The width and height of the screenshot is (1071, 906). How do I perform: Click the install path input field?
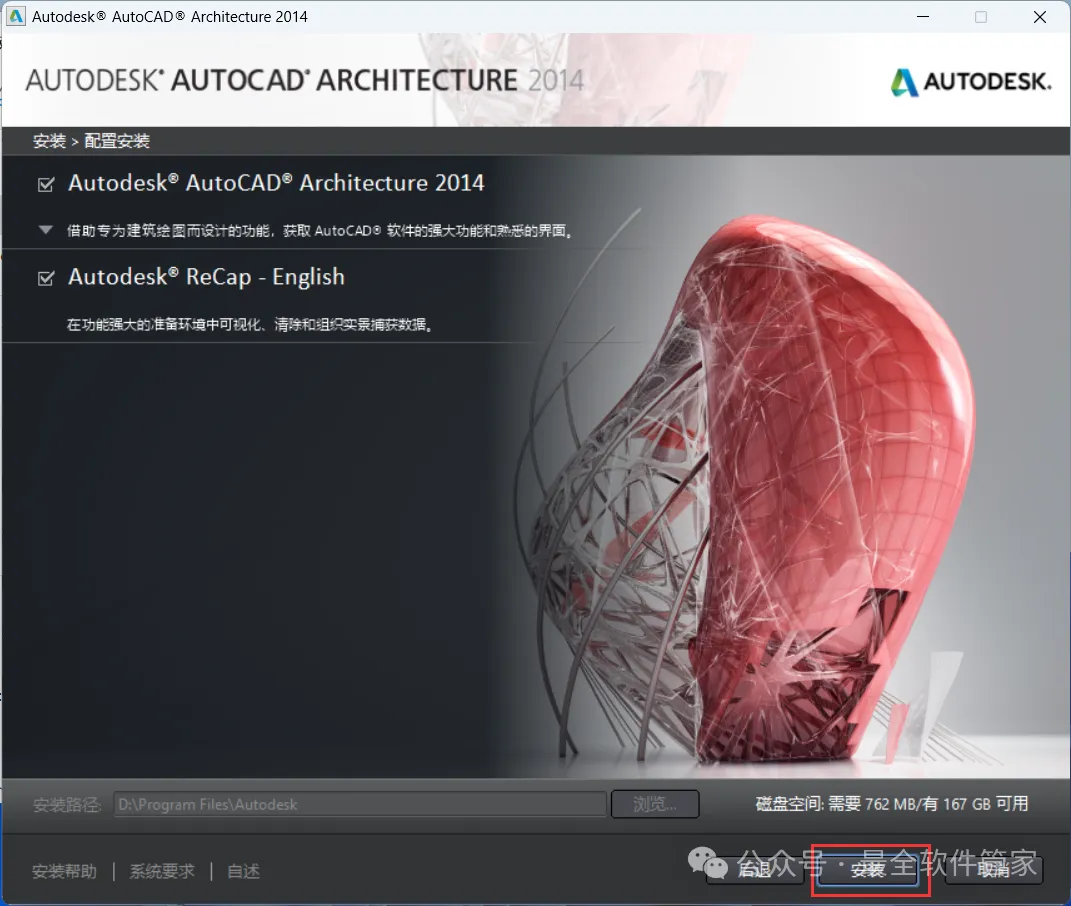360,804
